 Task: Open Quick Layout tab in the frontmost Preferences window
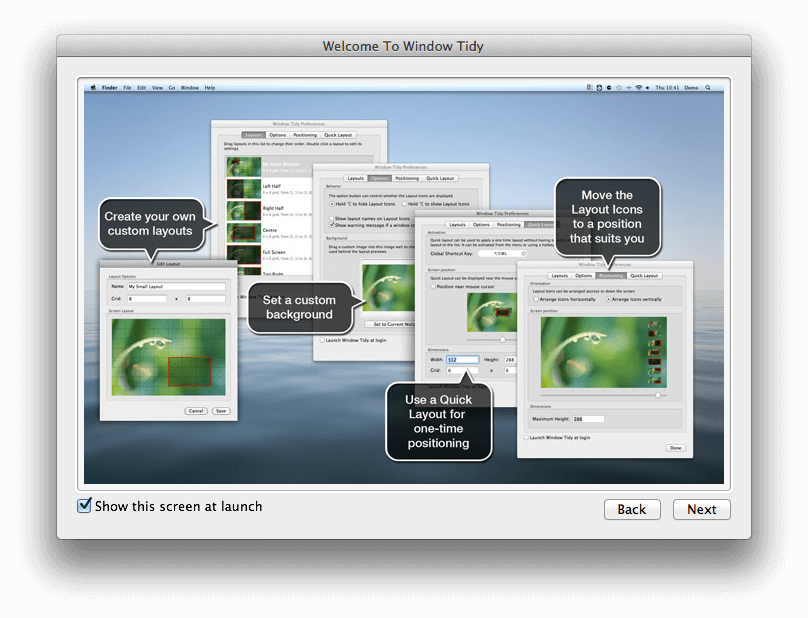(x=644, y=276)
